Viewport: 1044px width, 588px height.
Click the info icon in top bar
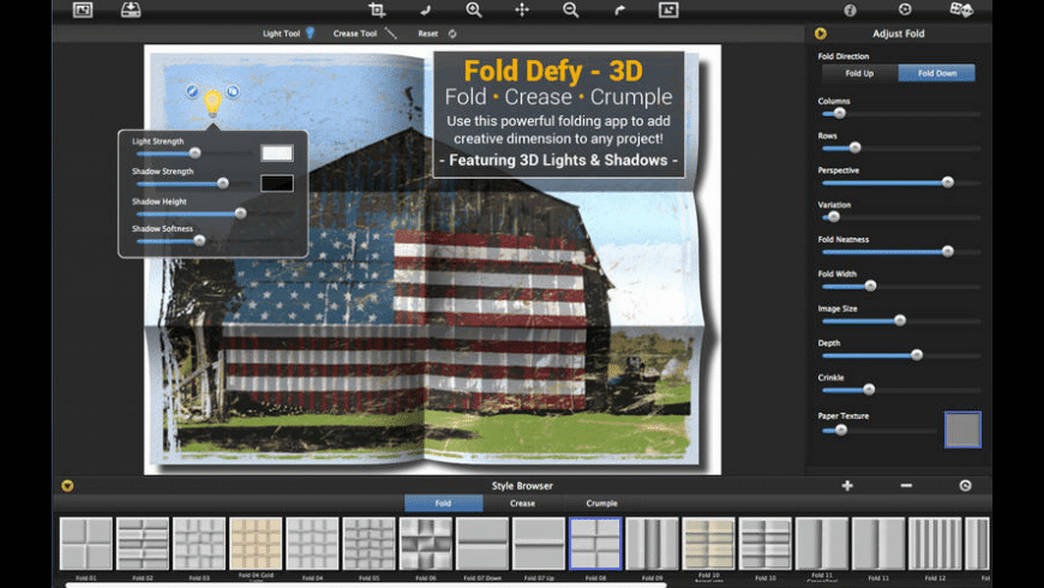(850, 10)
